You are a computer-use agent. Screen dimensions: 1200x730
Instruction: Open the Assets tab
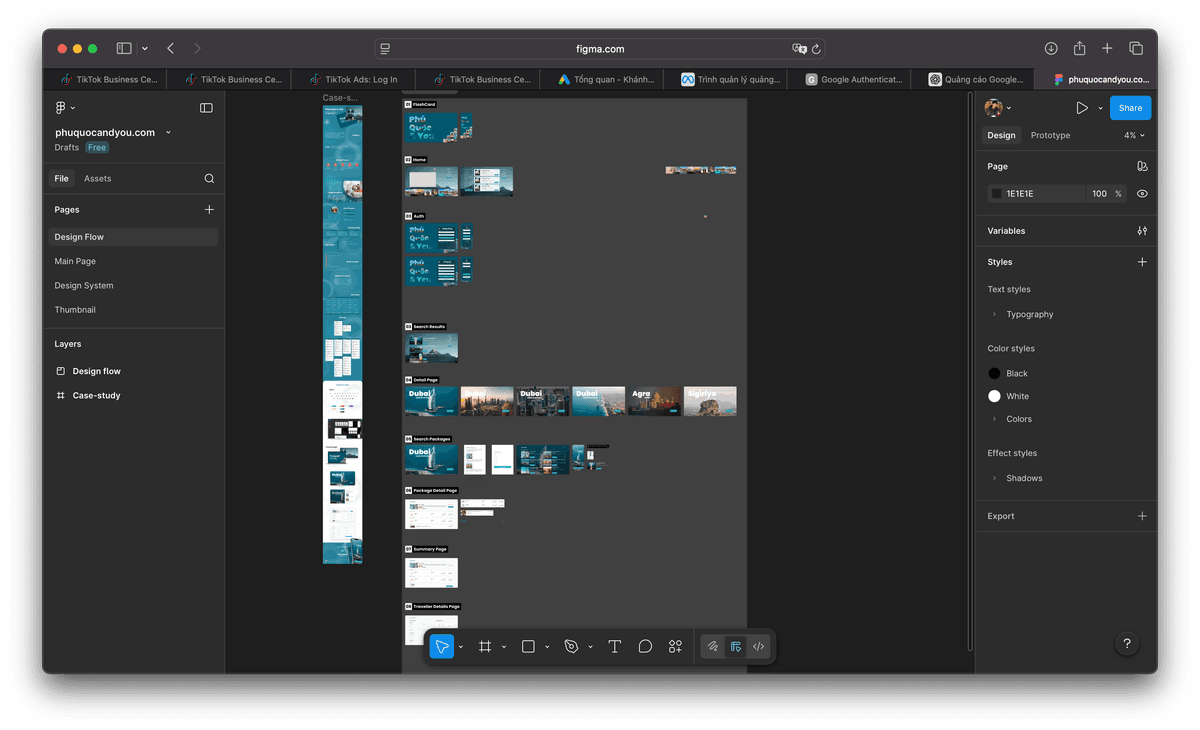pyautogui.click(x=98, y=179)
